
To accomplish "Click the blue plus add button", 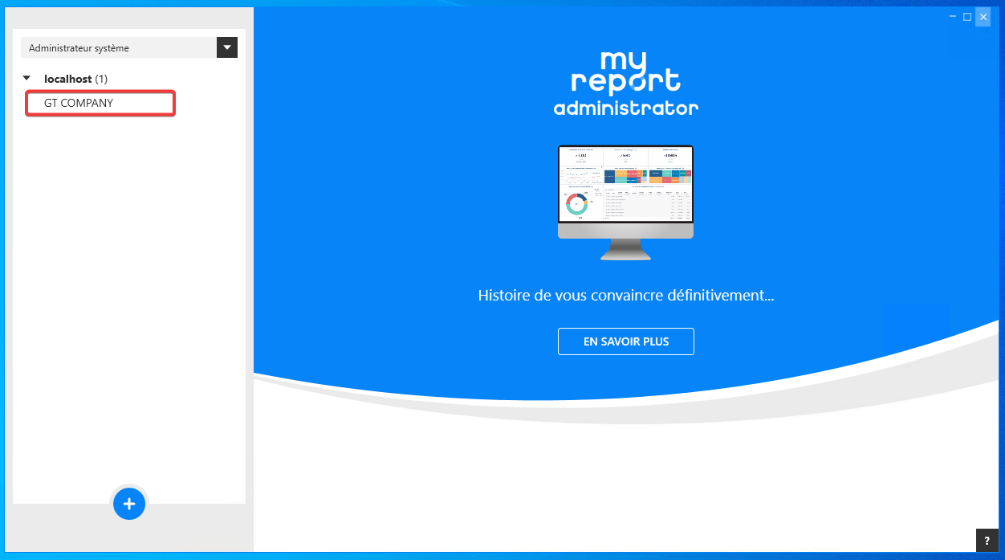I will coord(129,504).
